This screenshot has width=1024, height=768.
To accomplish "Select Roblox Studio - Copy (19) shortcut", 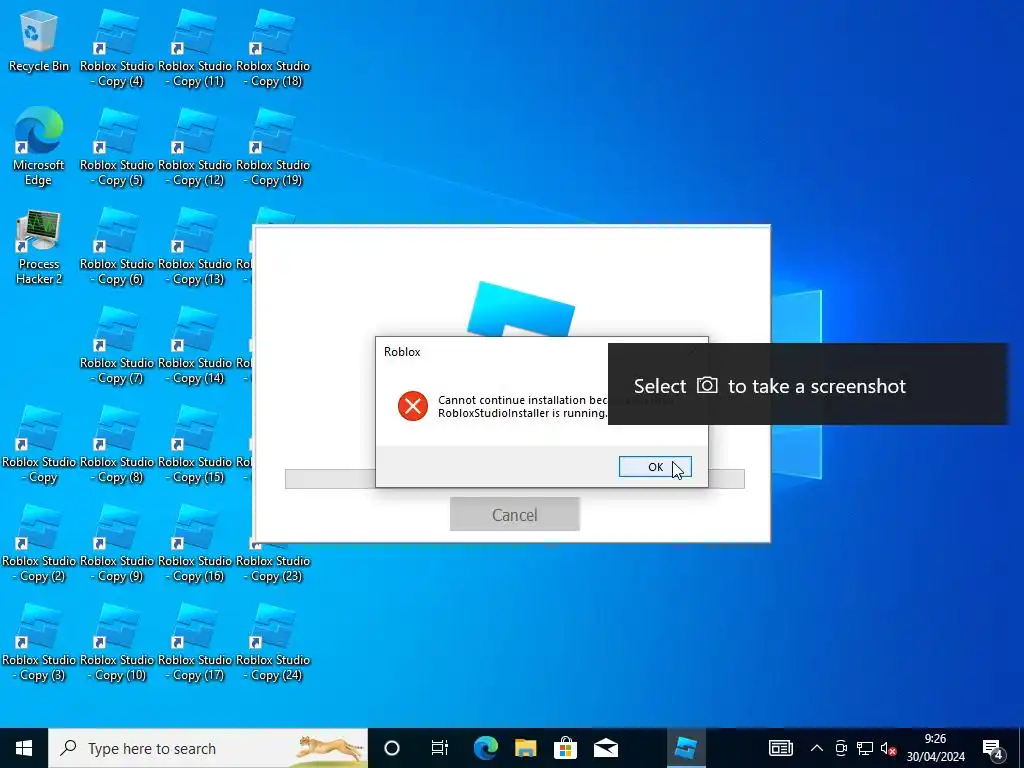I will pos(273,148).
